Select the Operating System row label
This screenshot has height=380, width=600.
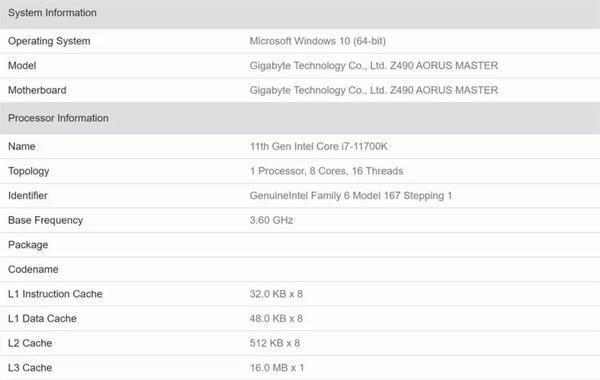(49, 41)
